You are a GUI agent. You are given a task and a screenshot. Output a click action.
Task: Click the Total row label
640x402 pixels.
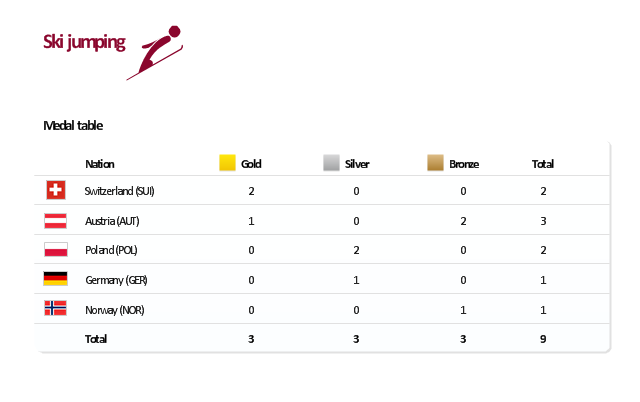coord(96,339)
